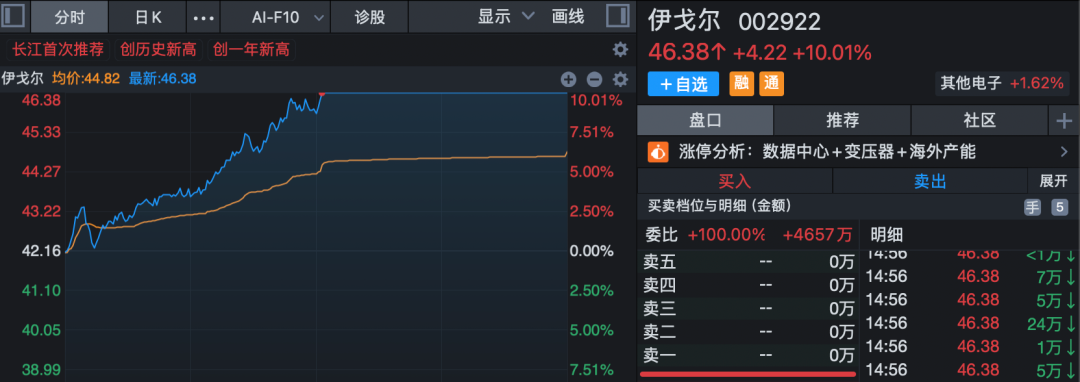Click the 买入 buy button
Image resolution: width=1080 pixels, height=382 pixels.
click(x=734, y=181)
